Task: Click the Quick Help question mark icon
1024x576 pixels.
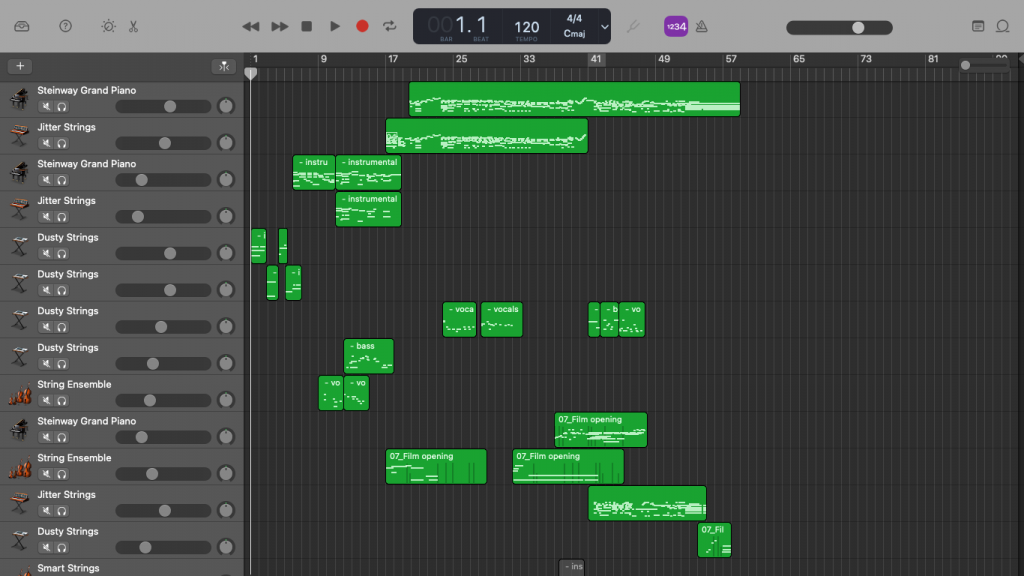Action: click(x=65, y=26)
